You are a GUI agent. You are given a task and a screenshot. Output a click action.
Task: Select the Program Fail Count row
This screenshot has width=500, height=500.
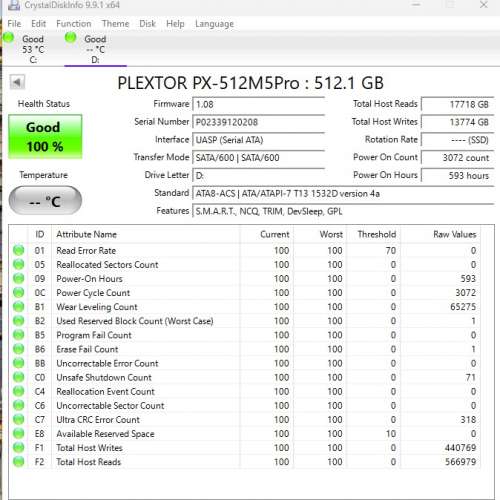(x=245, y=335)
